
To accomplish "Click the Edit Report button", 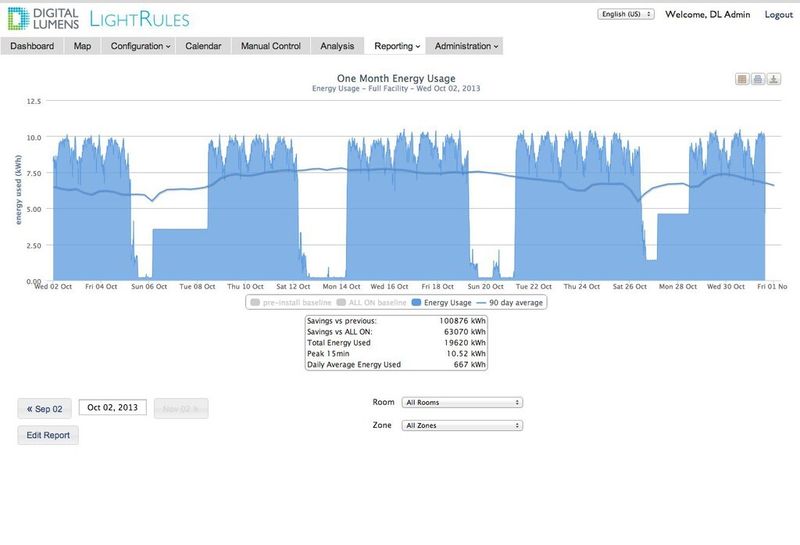I will click(x=48, y=435).
